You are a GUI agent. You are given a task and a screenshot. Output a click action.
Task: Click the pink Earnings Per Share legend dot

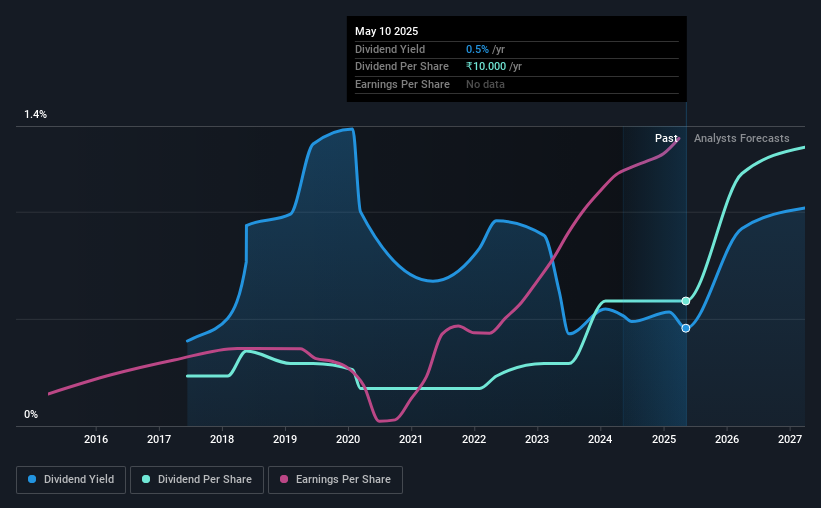click(x=284, y=479)
